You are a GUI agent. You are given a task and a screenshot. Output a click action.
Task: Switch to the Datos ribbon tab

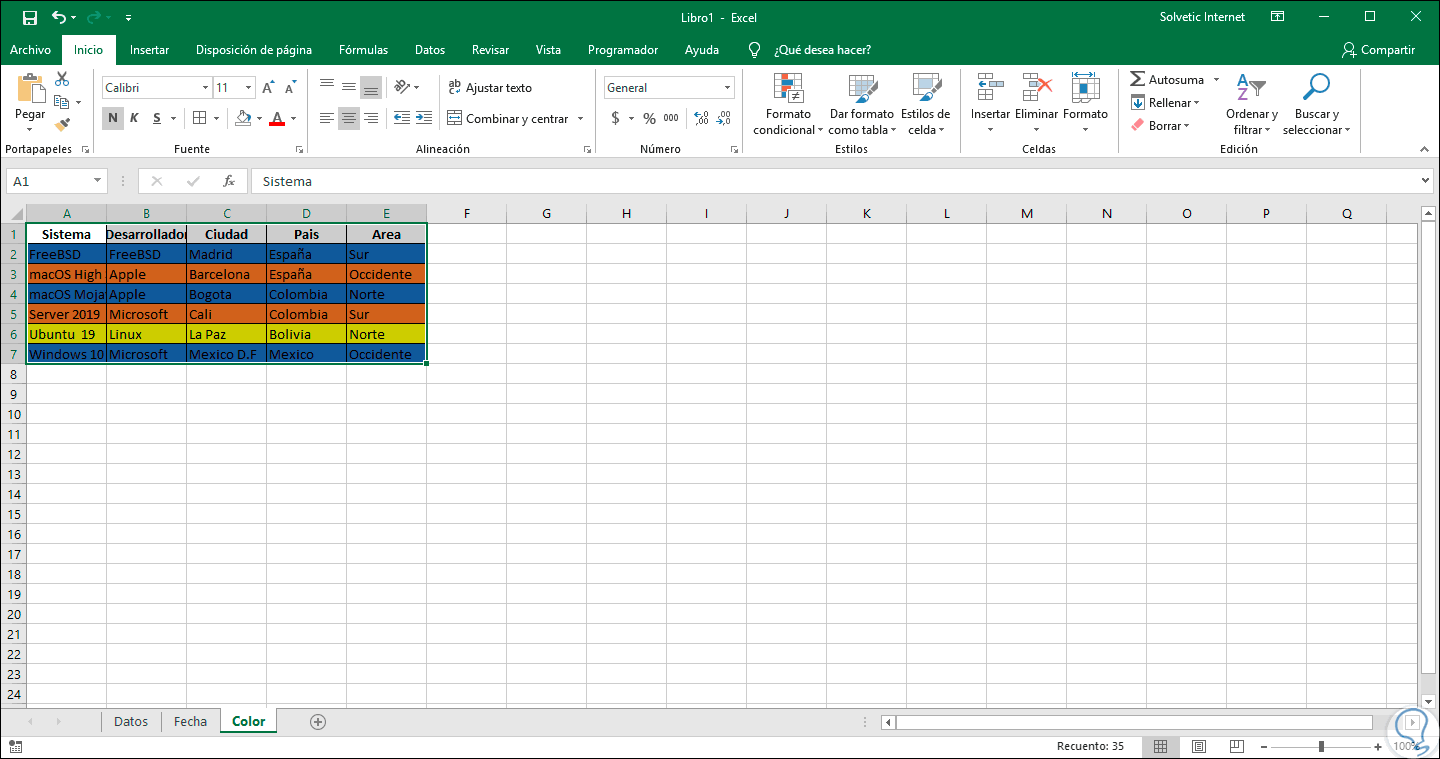pyautogui.click(x=429, y=49)
